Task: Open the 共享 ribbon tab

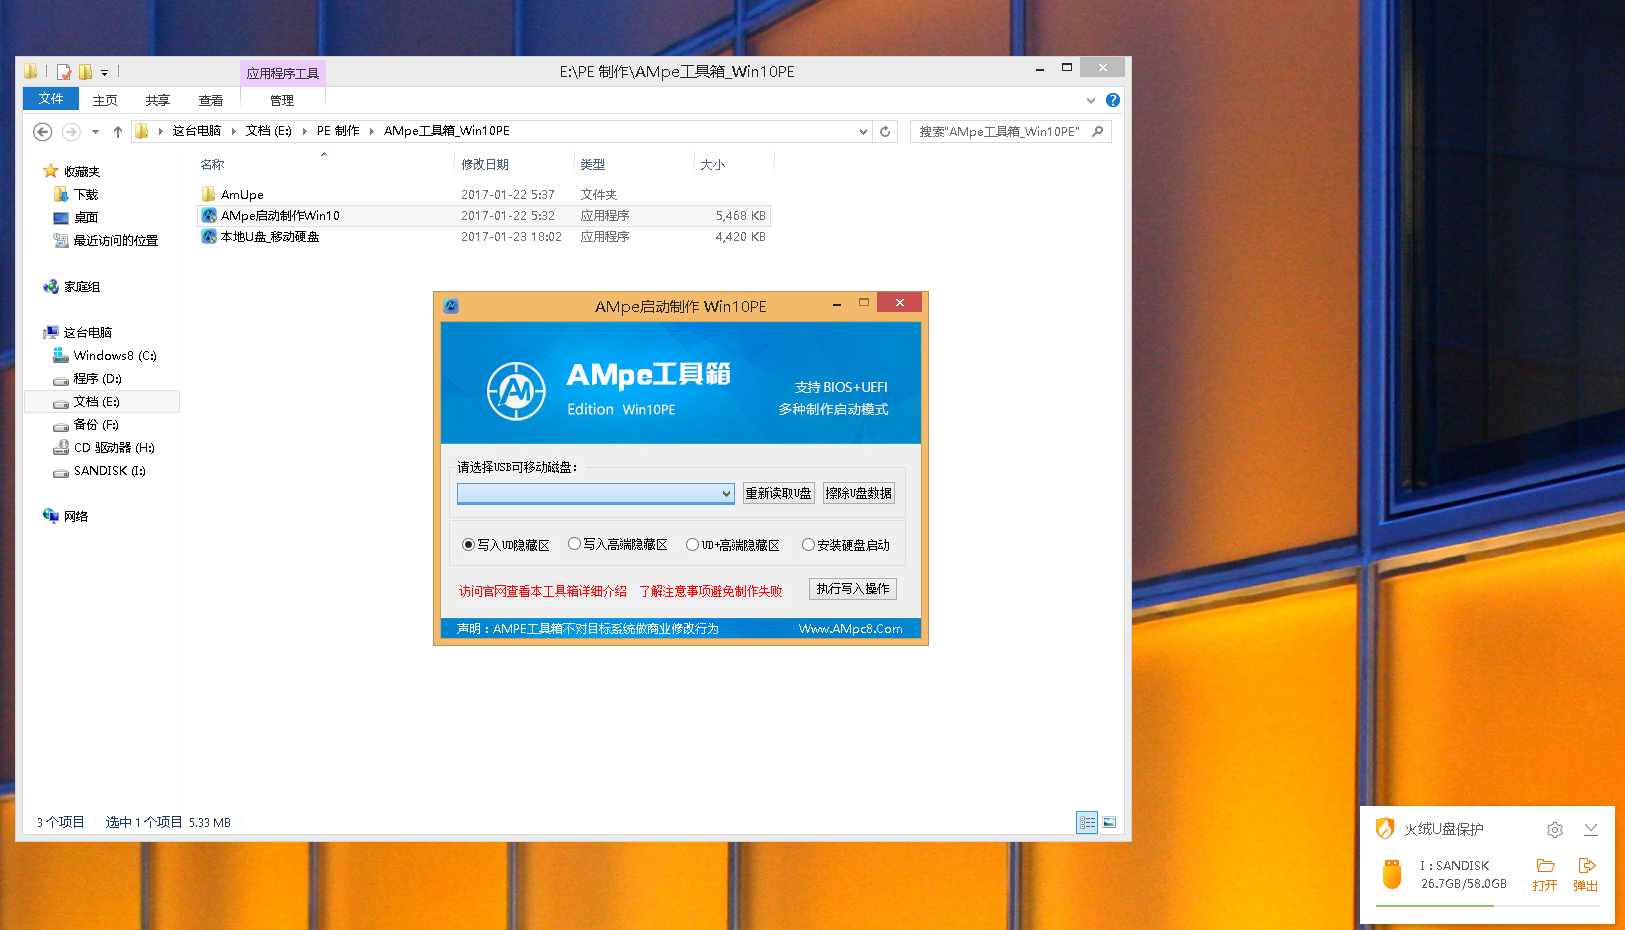Action: pos(158,100)
